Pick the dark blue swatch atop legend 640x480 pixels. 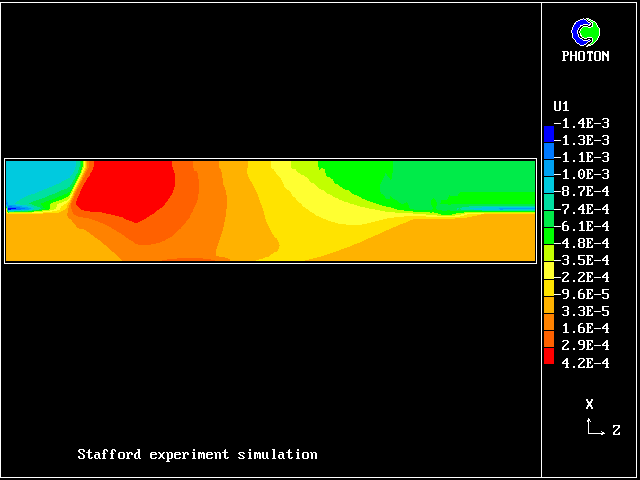pos(548,132)
